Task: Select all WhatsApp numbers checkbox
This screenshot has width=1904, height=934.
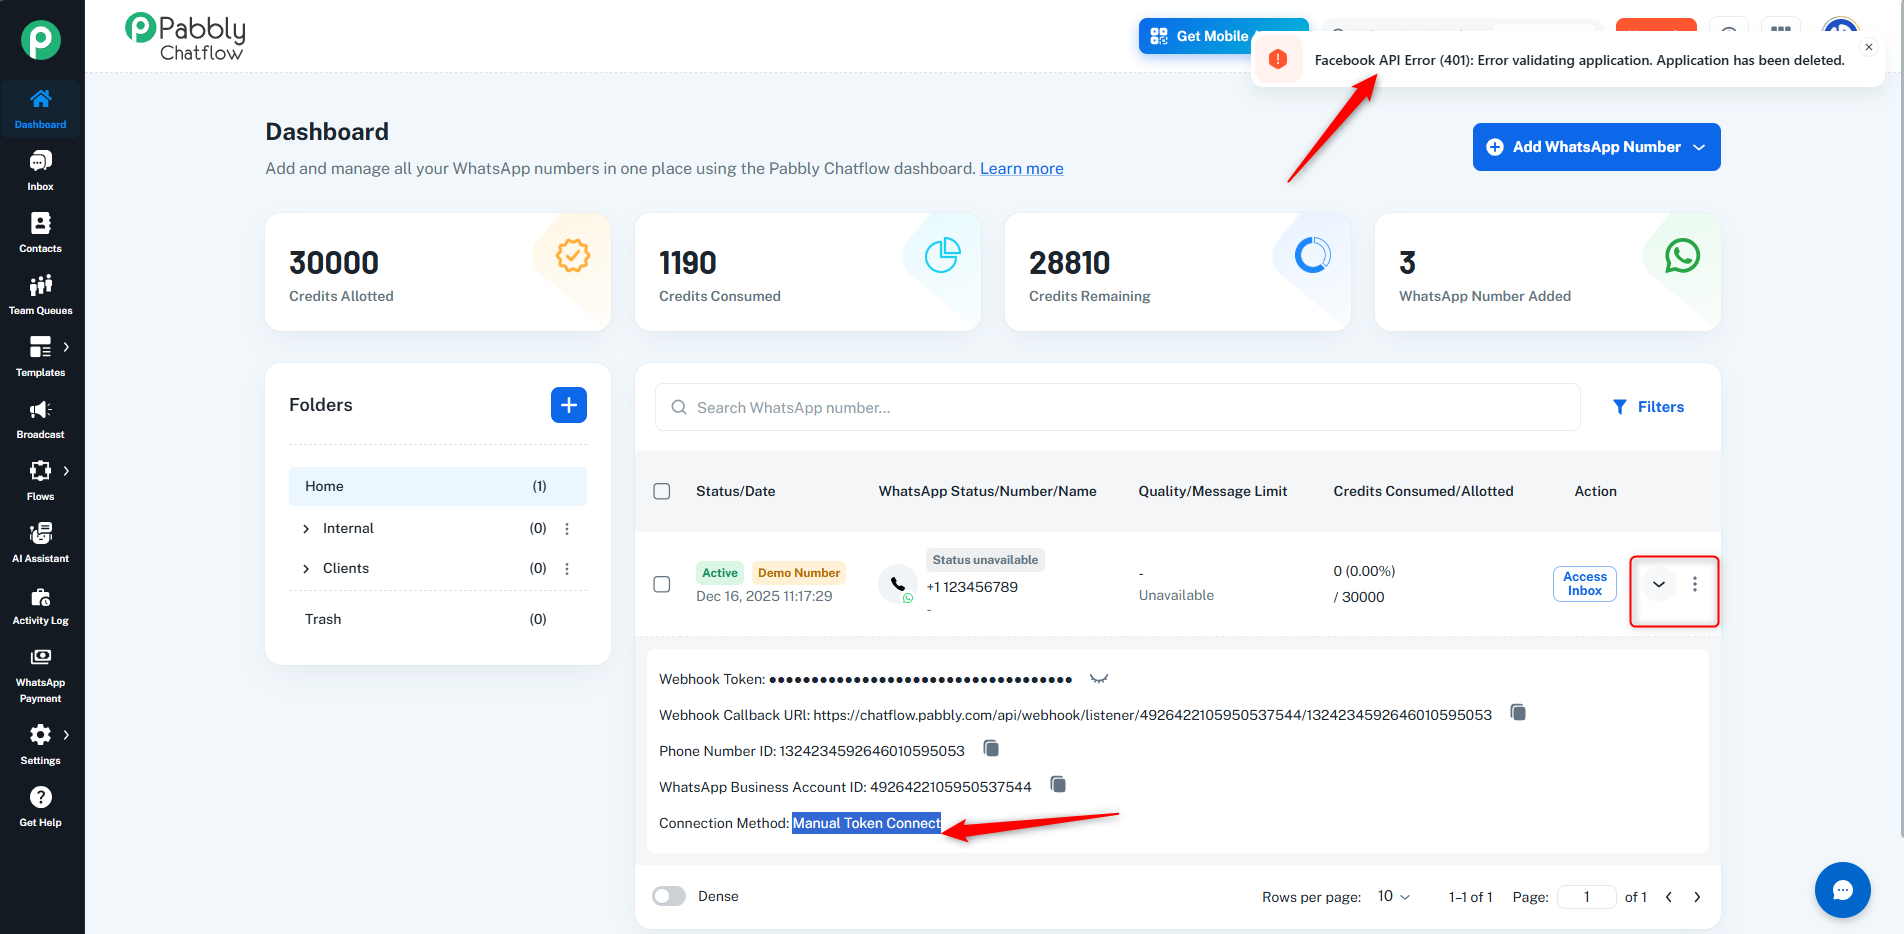Action: tap(662, 491)
